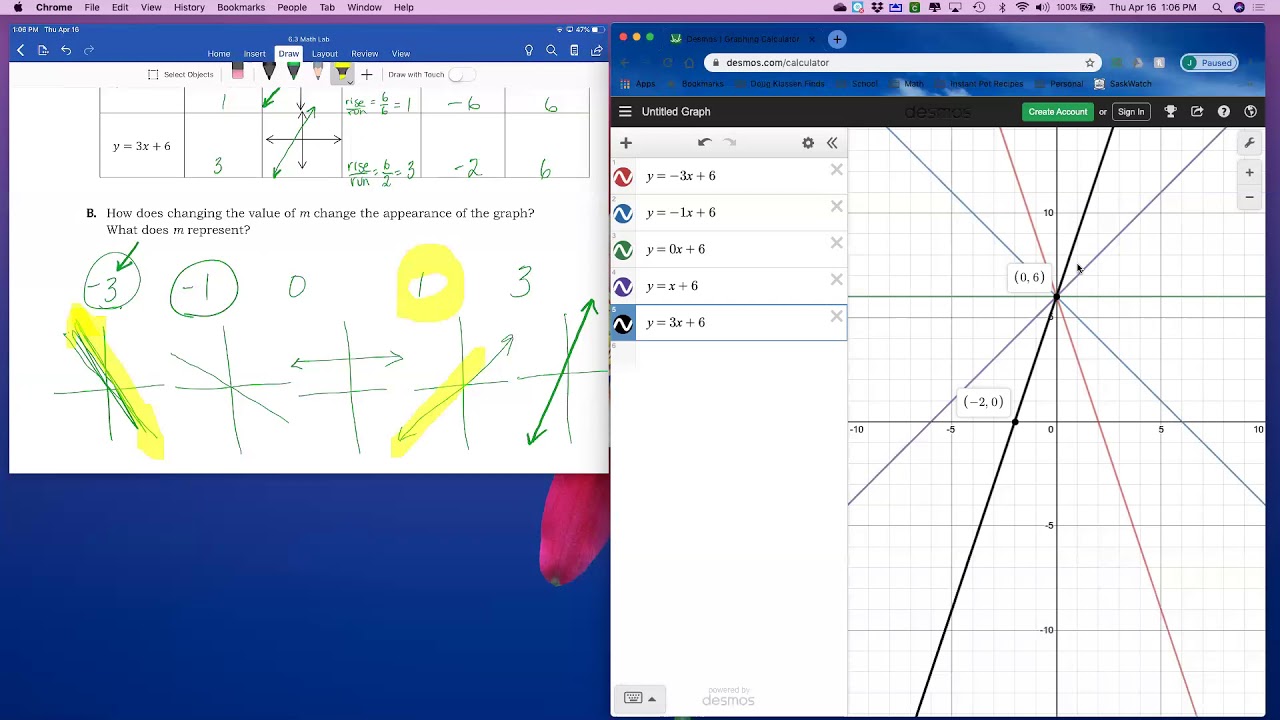Image resolution: width=1280 pixels, height=720 pixels.
Task: Delete the y = -3x + 6 expression
Action: pyautogui.click(x=836, y=170)
